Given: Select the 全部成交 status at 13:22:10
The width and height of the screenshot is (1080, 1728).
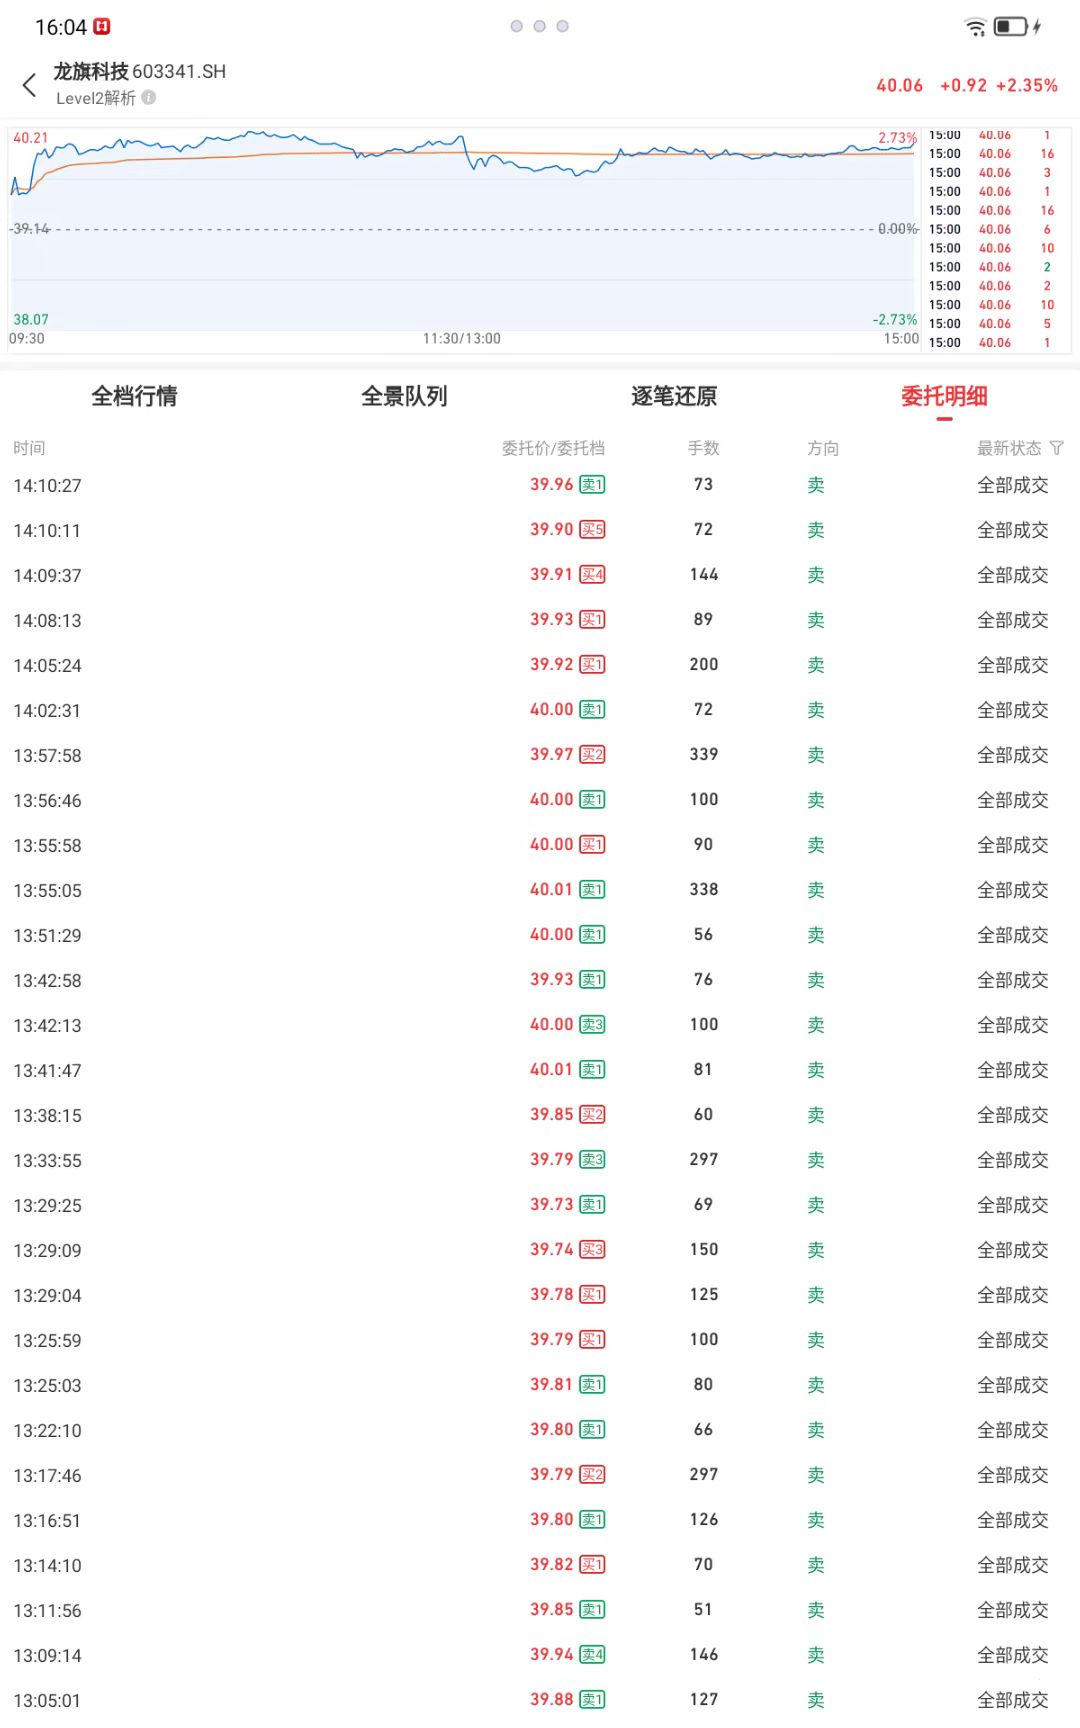Looking at the screenshot, I should 1013,1430.
